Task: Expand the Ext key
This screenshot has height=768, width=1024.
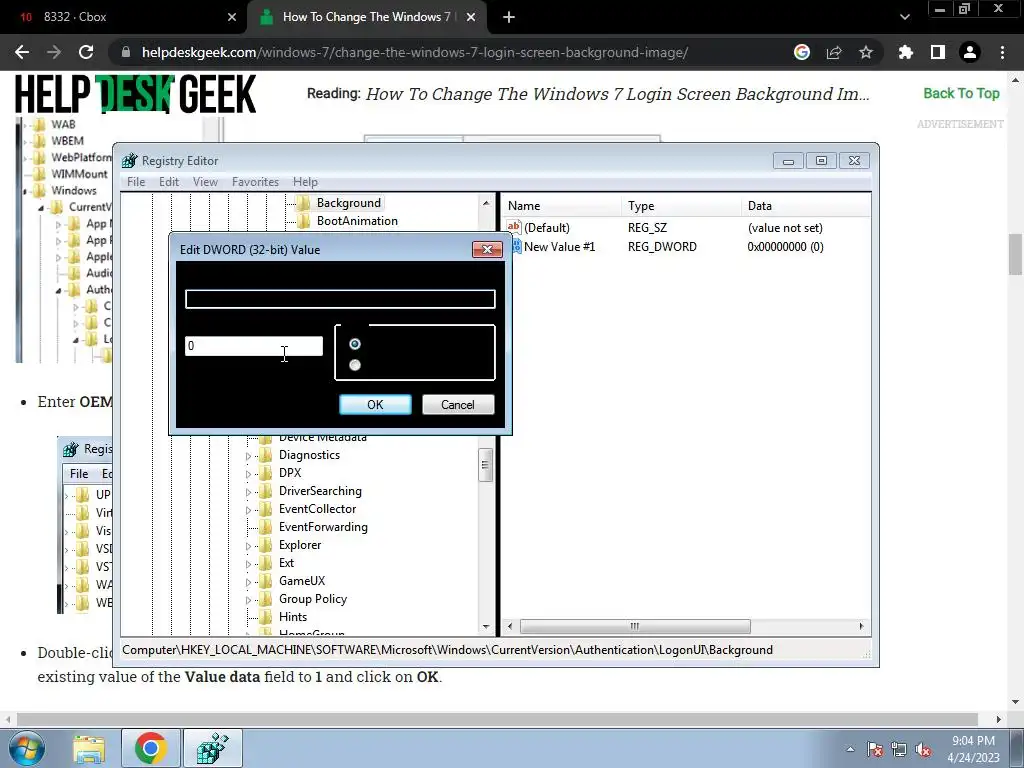Action: (248, 564)
